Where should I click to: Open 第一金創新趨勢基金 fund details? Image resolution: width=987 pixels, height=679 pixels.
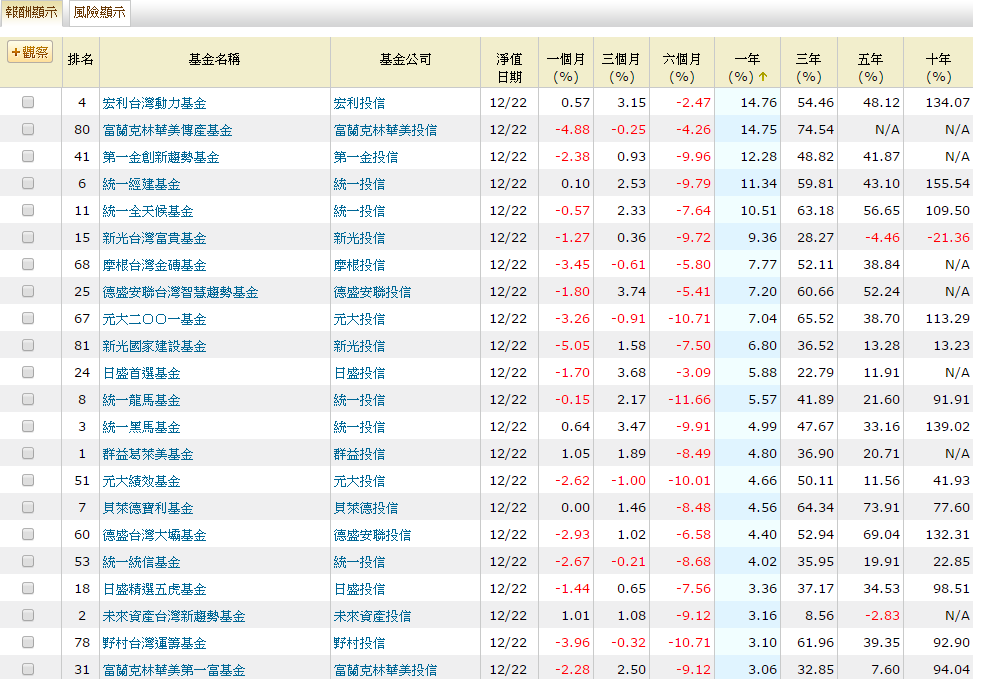coord(161,157)
